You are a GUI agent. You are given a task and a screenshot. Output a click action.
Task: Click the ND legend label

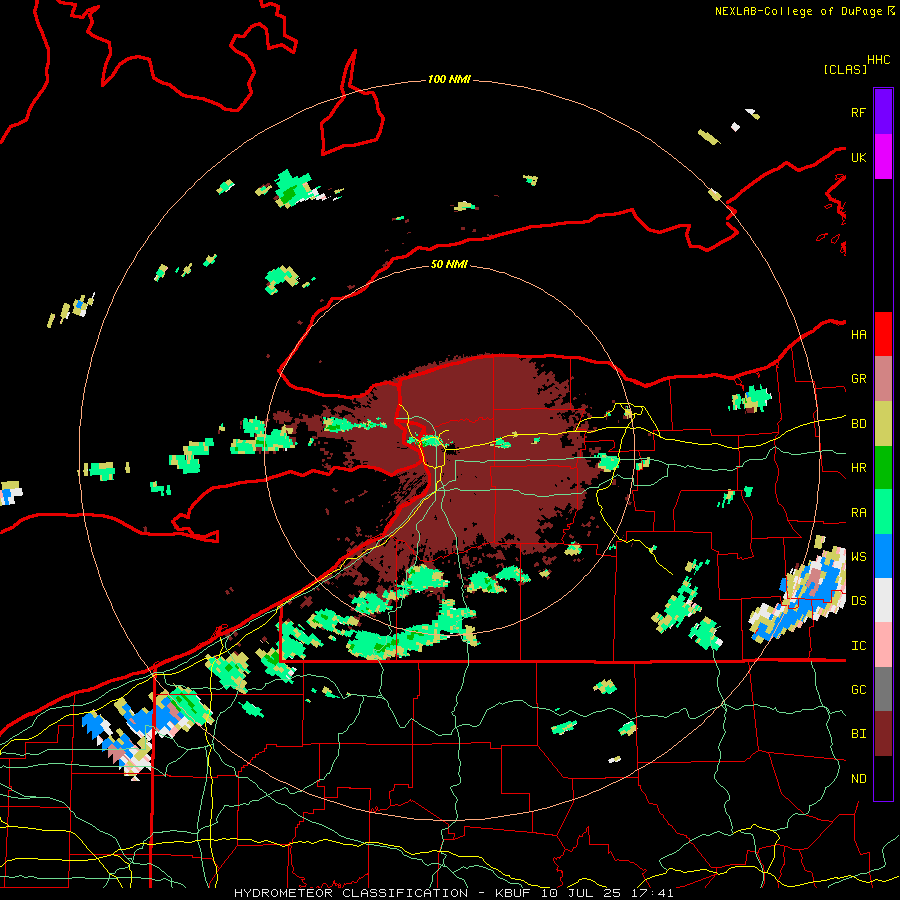pyautogui.click(x=858, y=779)
